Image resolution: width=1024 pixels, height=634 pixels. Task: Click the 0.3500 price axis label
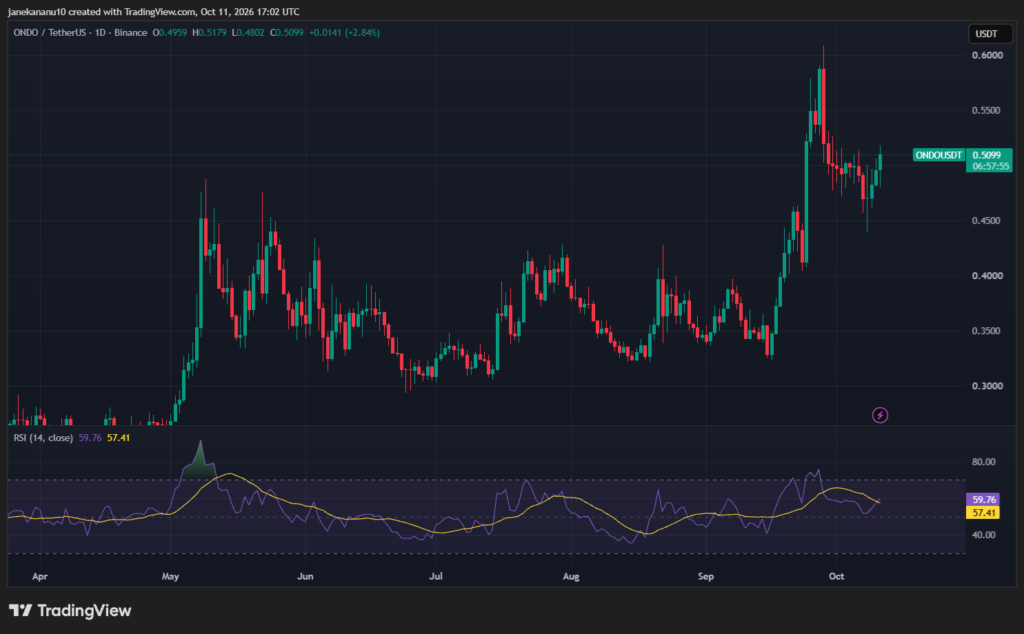[x=986, y=331]
